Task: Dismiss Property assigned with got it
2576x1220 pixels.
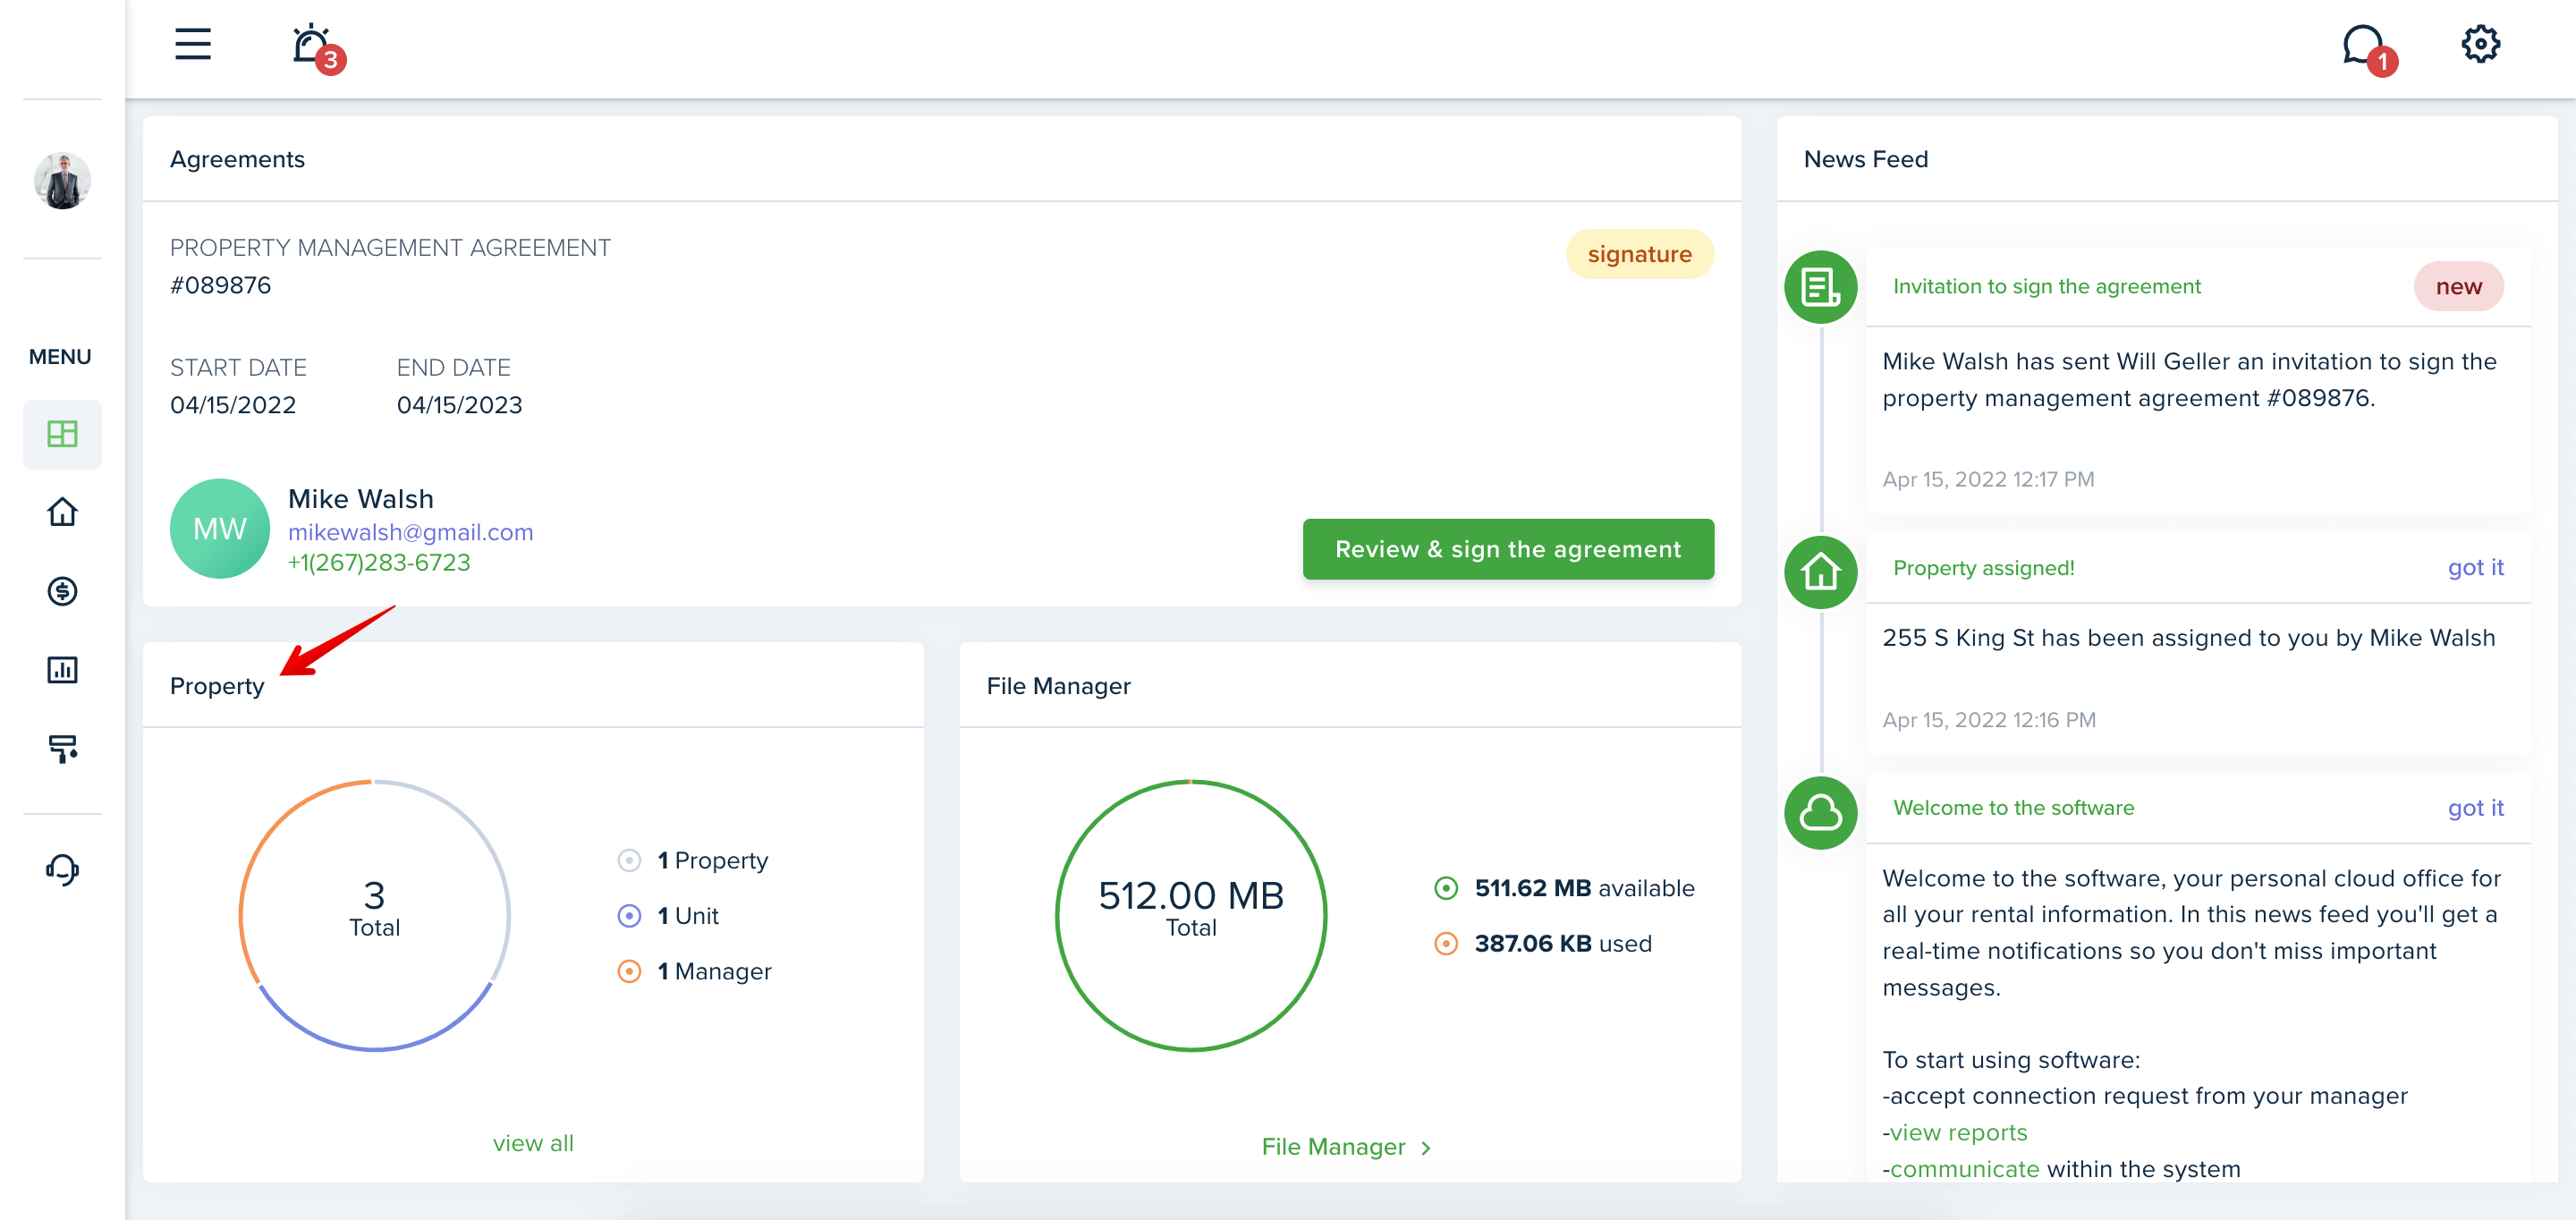Action: (2475, 567)
